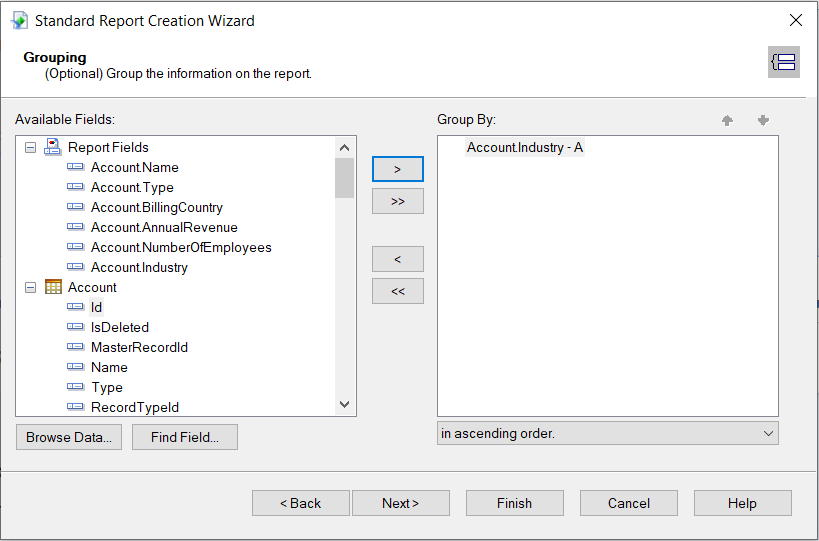The height and width of the screenshot is (541, 819).
Task: Select Account.Industry in Available Fields
Action: [x=139, y=267]
